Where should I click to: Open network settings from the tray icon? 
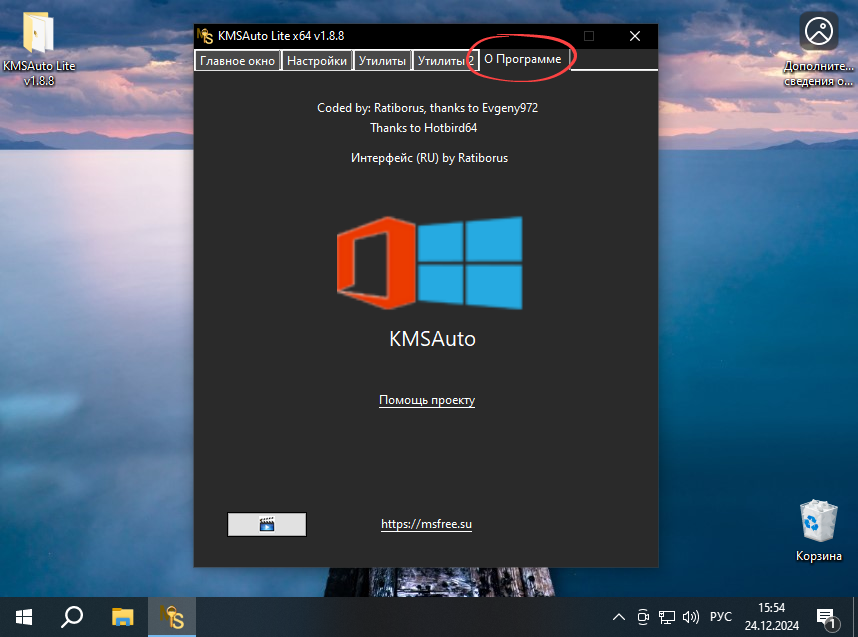click(667, 617)
